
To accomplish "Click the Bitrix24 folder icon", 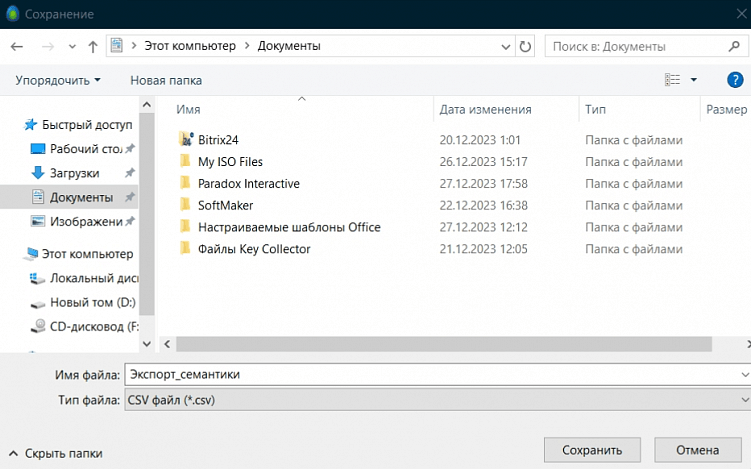I will [186, 139].
